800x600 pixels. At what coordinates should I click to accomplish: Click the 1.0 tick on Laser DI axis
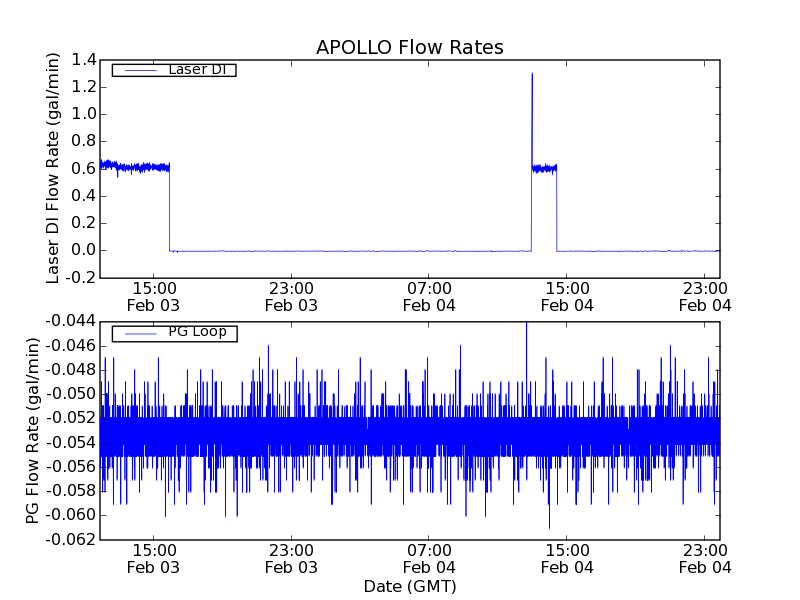point(83,114)
